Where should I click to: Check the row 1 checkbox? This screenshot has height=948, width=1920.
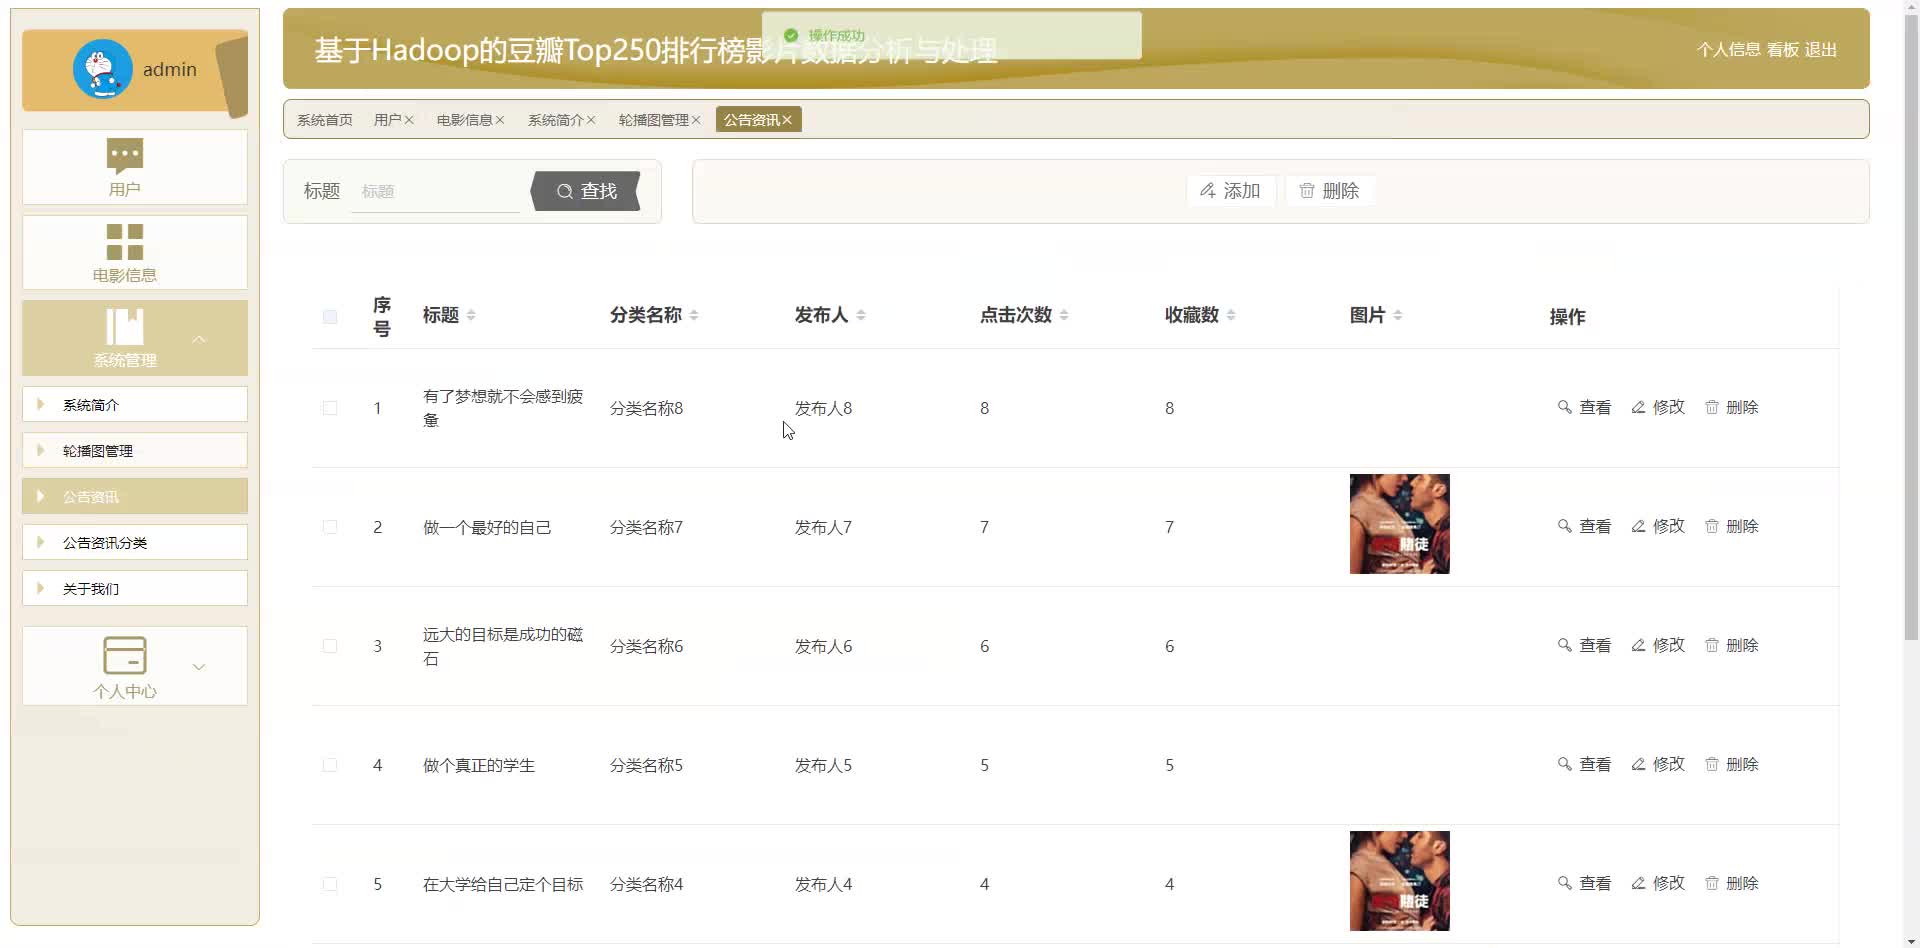(330, 408)
